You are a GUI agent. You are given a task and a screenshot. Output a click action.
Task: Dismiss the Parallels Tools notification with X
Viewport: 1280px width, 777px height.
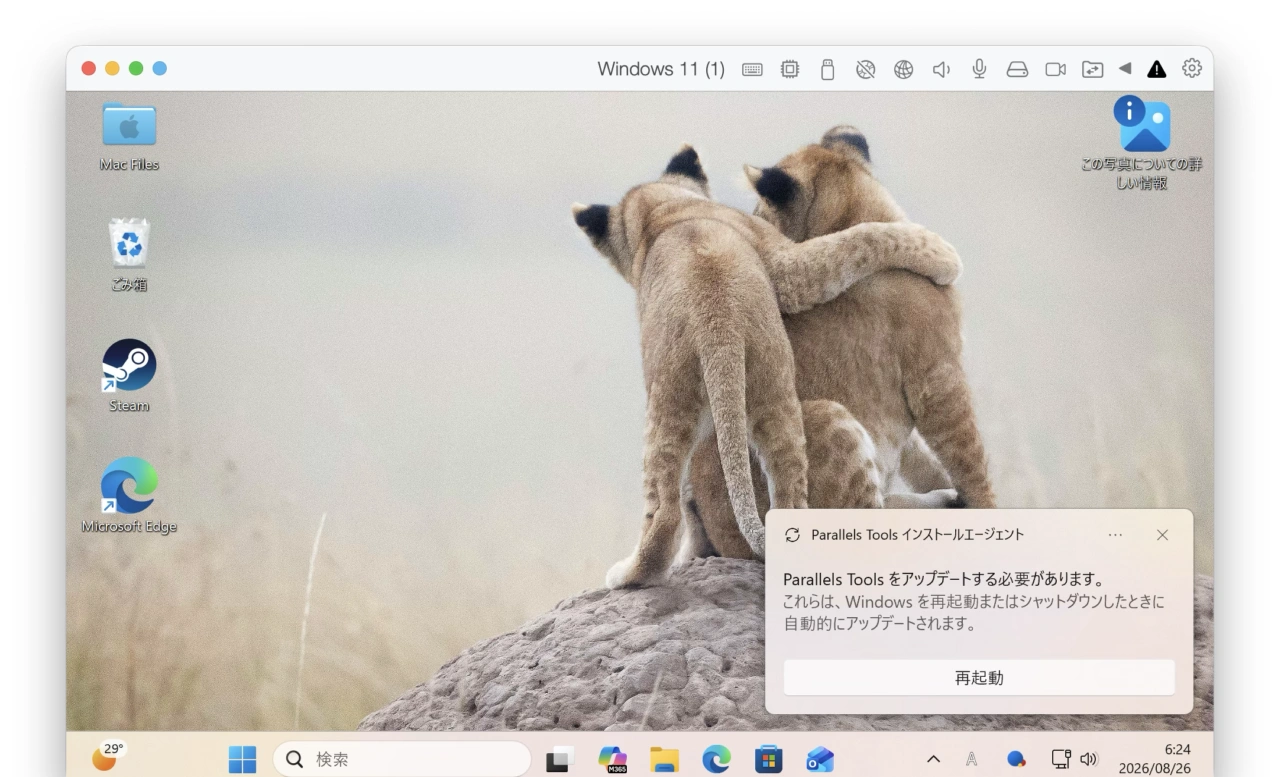tap(1162, 535)
